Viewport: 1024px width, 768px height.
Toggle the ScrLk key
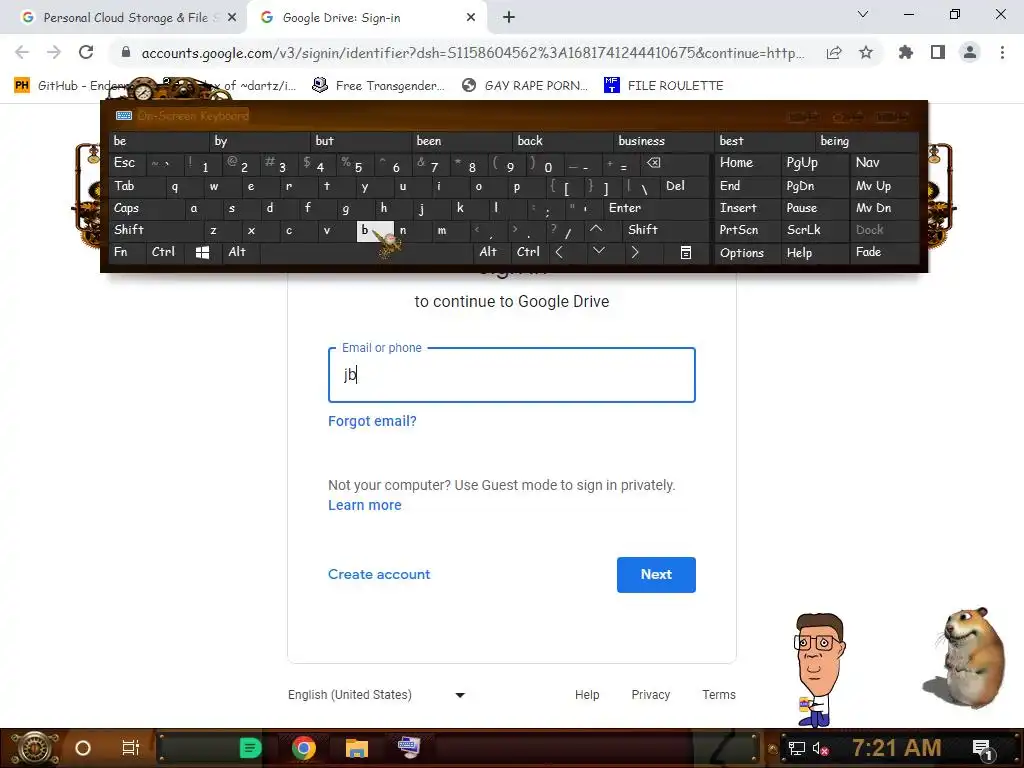tap(814, 230)
